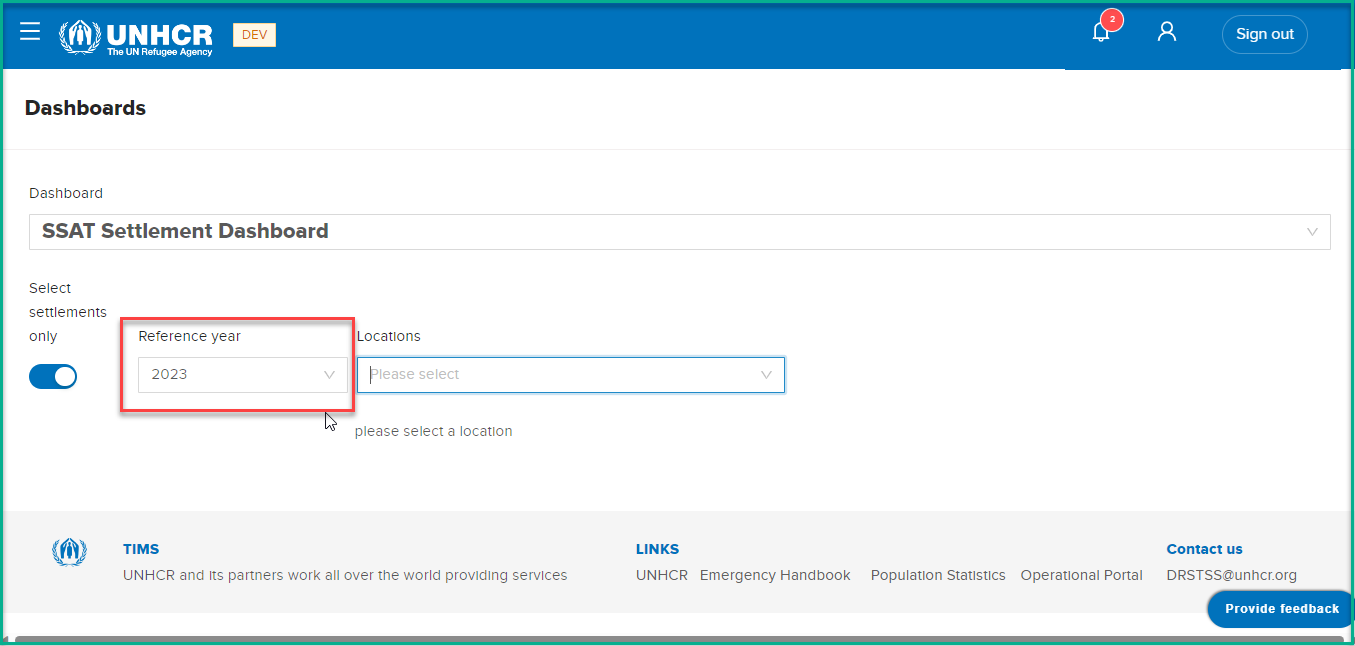Click the Locations Please select field
Viewport: 1355px width, 646px height.
tap(570, 375)
